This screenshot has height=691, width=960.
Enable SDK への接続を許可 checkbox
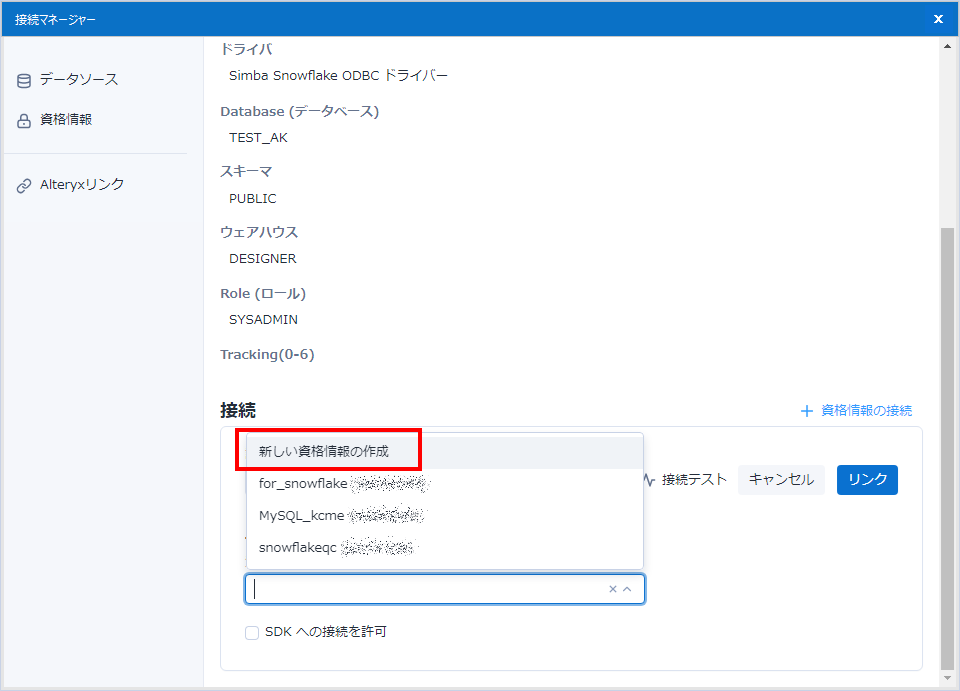tap(252, 632)
